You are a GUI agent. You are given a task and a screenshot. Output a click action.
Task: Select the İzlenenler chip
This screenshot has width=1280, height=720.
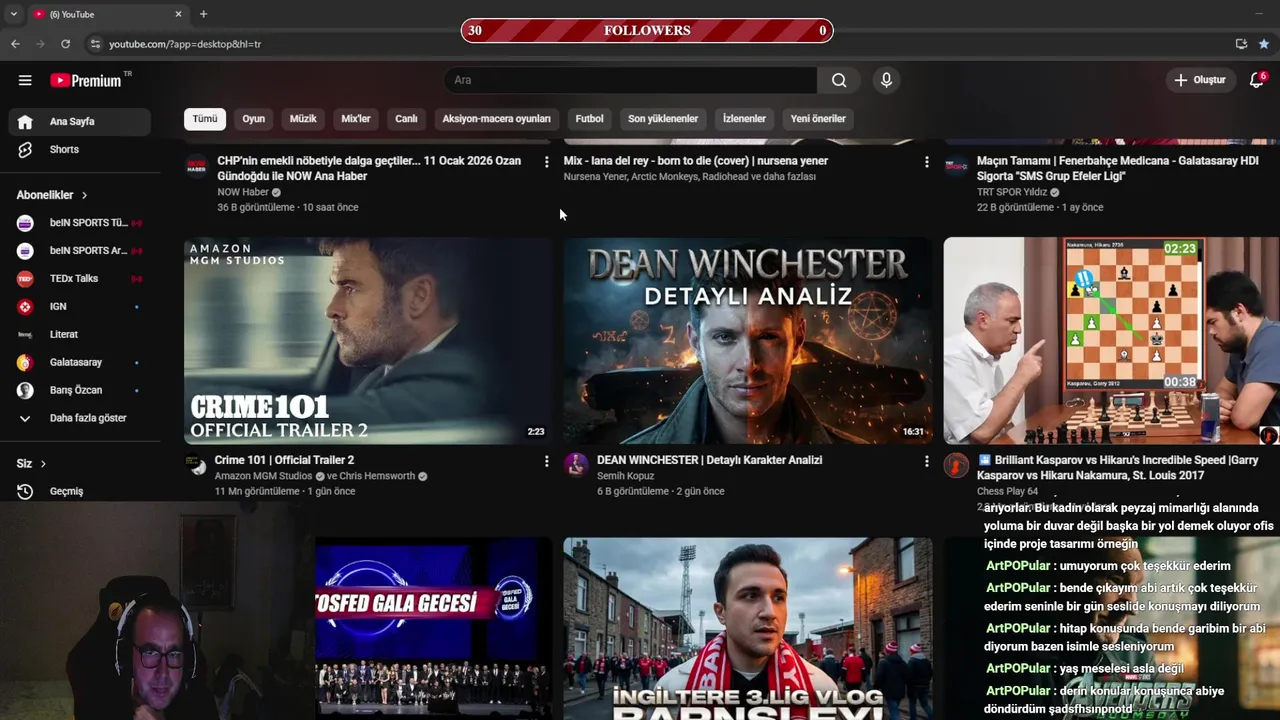744,119
